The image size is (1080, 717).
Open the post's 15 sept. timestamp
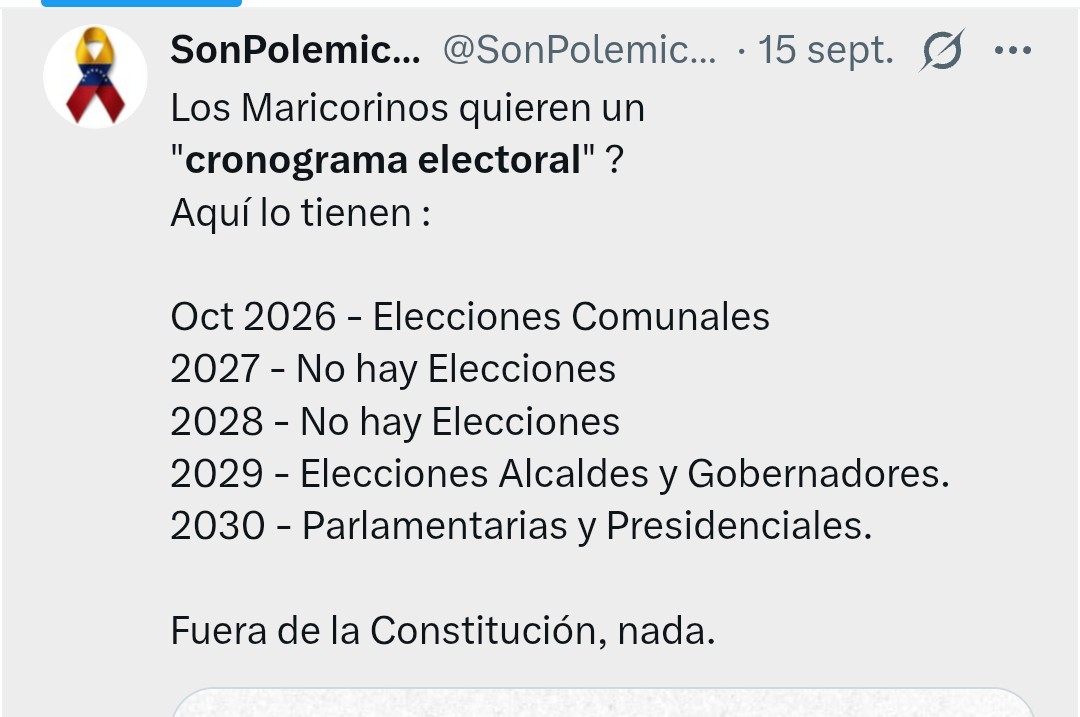[x=826, y=50]
